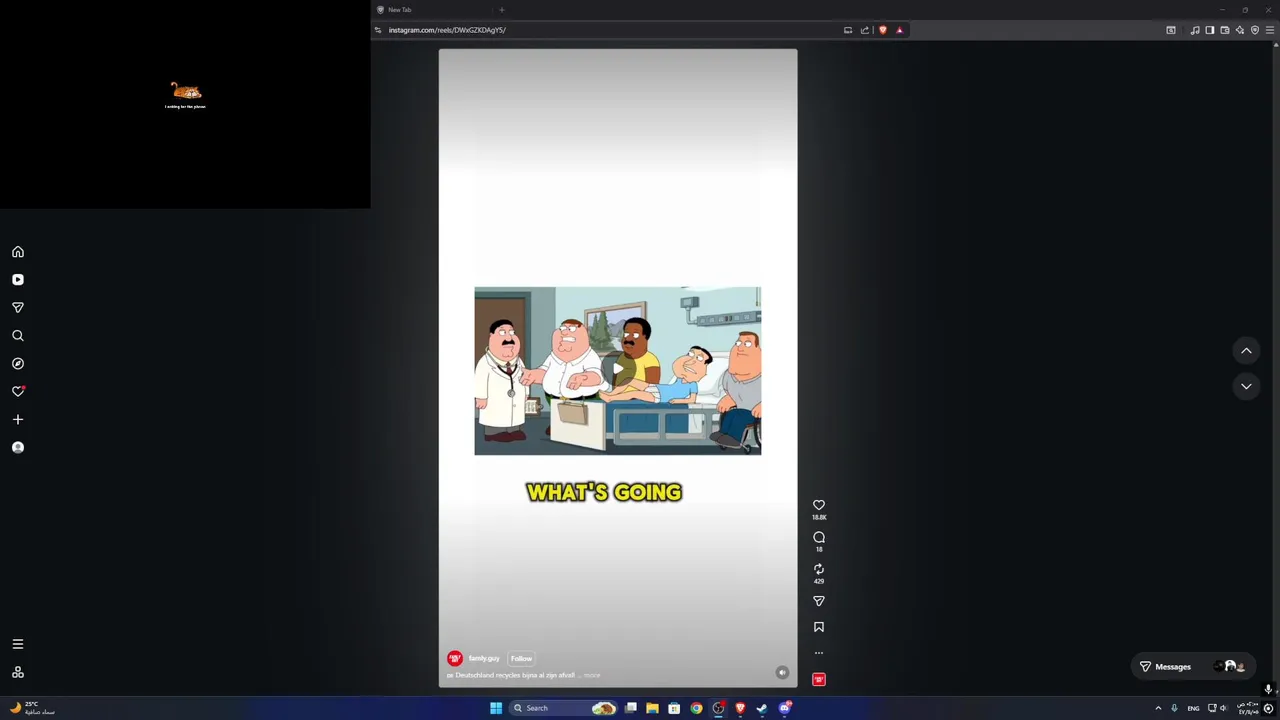Open a new tab with plus button
Screen dimensions: 1280x720
click(x=502, y=10)
